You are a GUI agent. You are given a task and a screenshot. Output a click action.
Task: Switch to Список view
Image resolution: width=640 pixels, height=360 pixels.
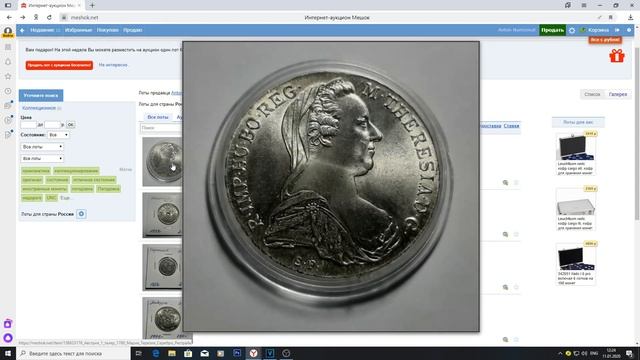coord(592,94)
